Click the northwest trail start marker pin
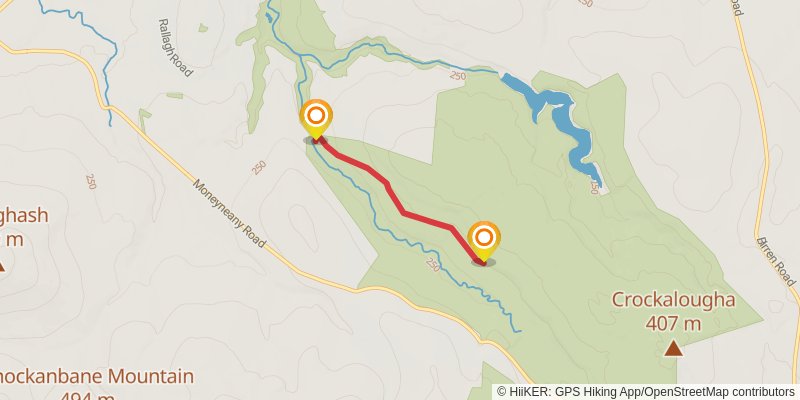The height and width of the screenshot is (400, 800). click(316, 119)
